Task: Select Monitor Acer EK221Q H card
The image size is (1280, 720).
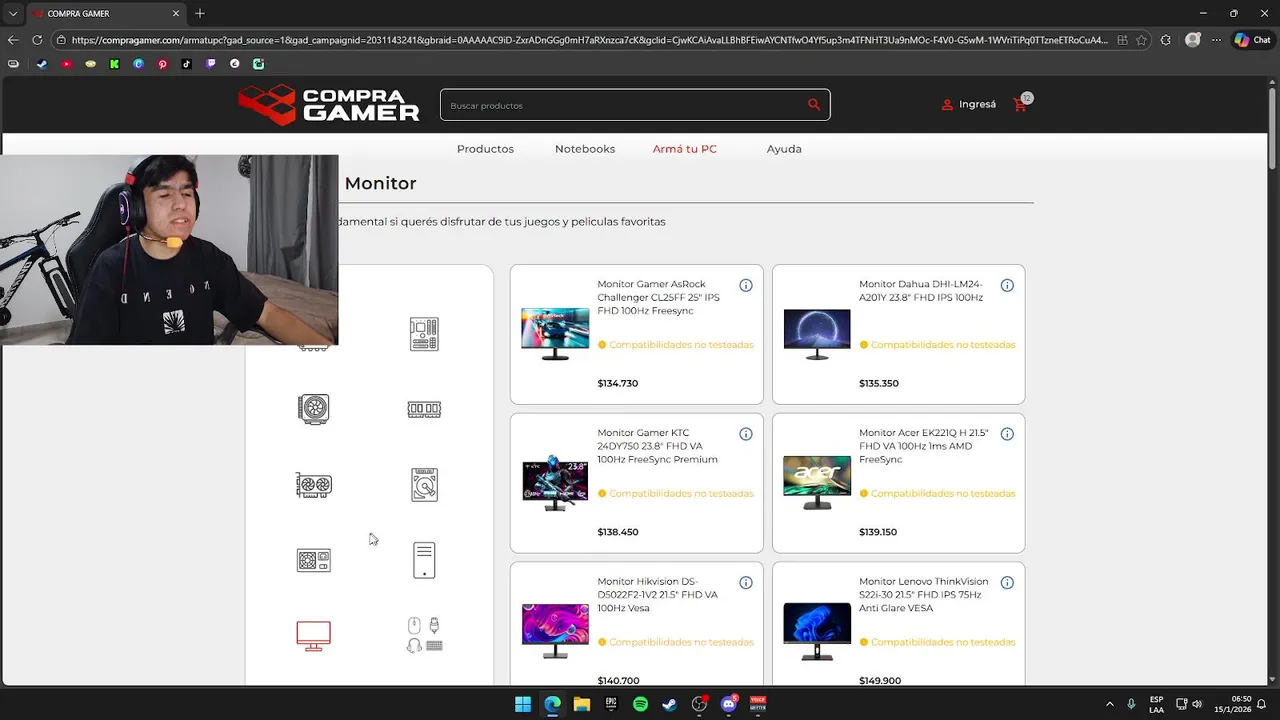Action: (x=898, y=483)
